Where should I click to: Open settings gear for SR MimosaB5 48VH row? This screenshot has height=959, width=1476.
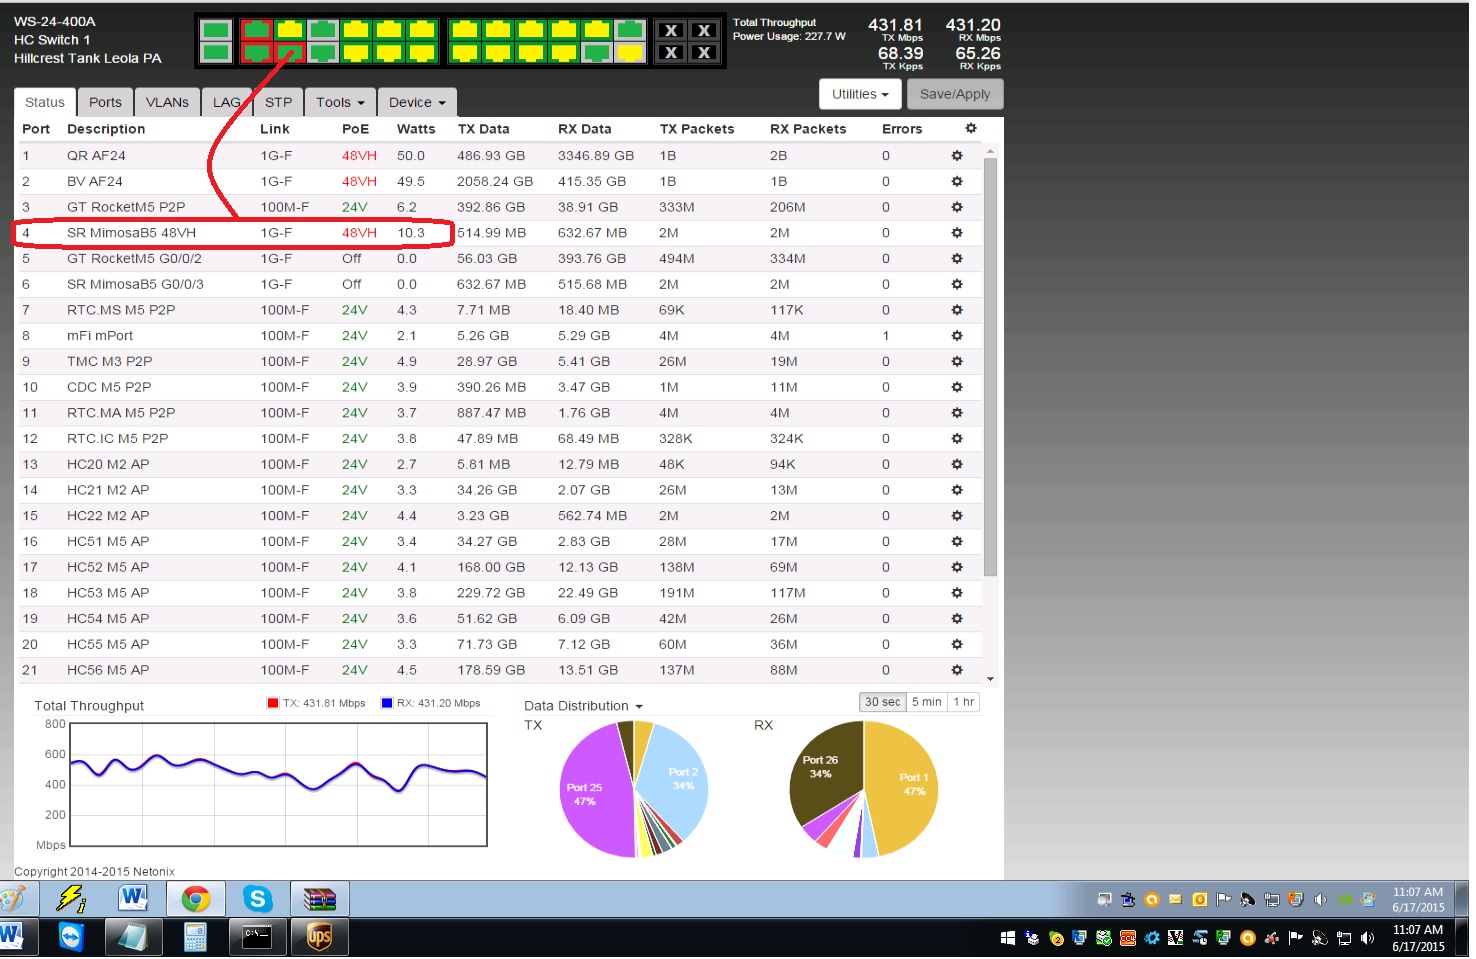[957, 233]
